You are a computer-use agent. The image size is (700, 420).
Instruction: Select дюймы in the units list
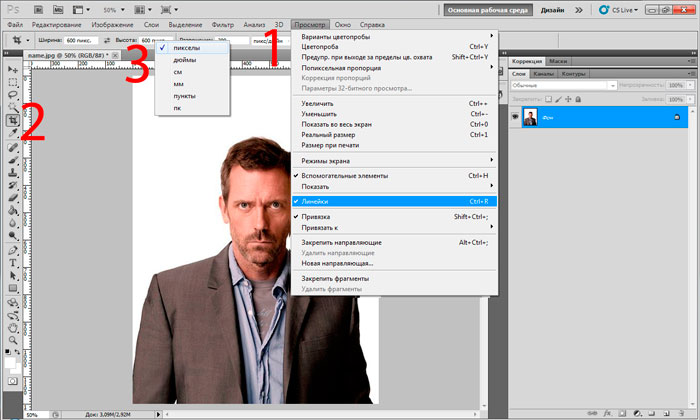(x=192, y=60)
